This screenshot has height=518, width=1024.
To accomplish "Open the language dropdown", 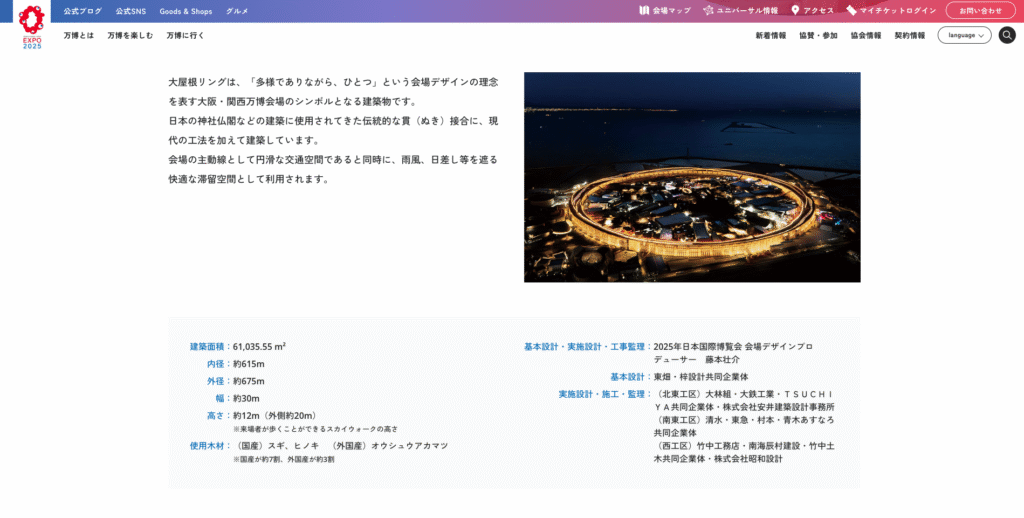I will pos(964,35).
